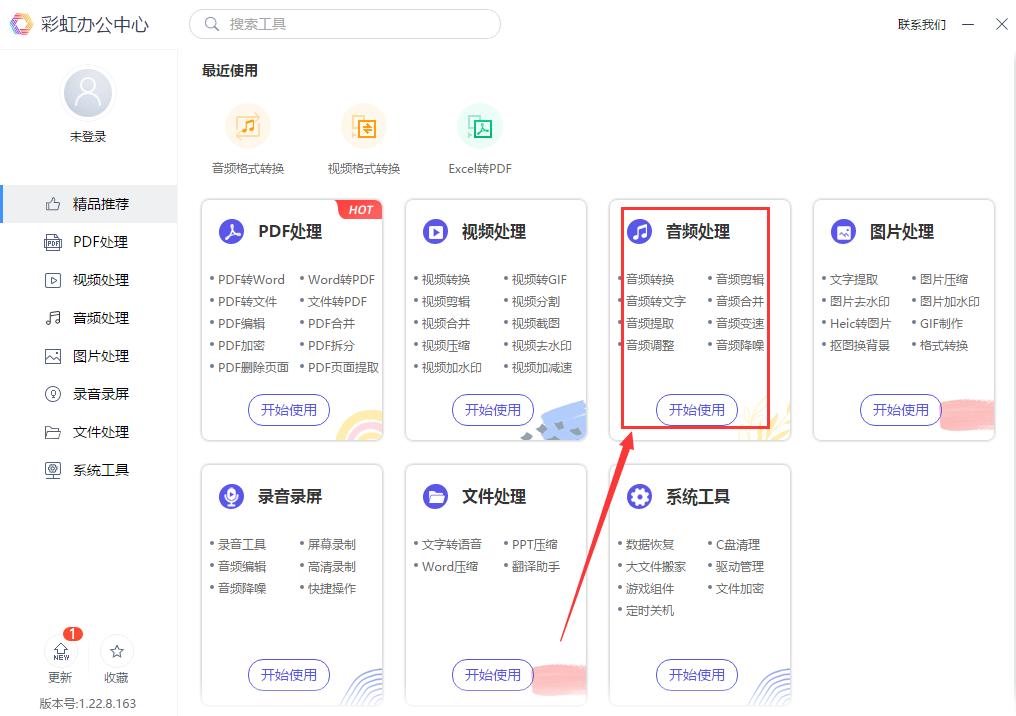Click the 系统工具 gear icon

coord(639,496)
